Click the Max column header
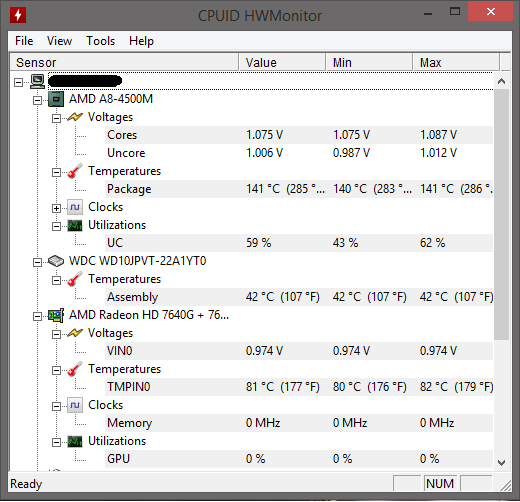 coord(456,62)
